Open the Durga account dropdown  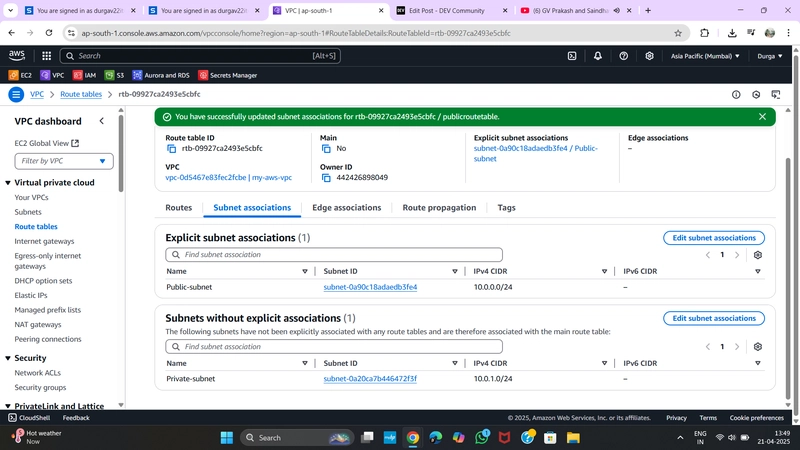[x=769, y=56]
